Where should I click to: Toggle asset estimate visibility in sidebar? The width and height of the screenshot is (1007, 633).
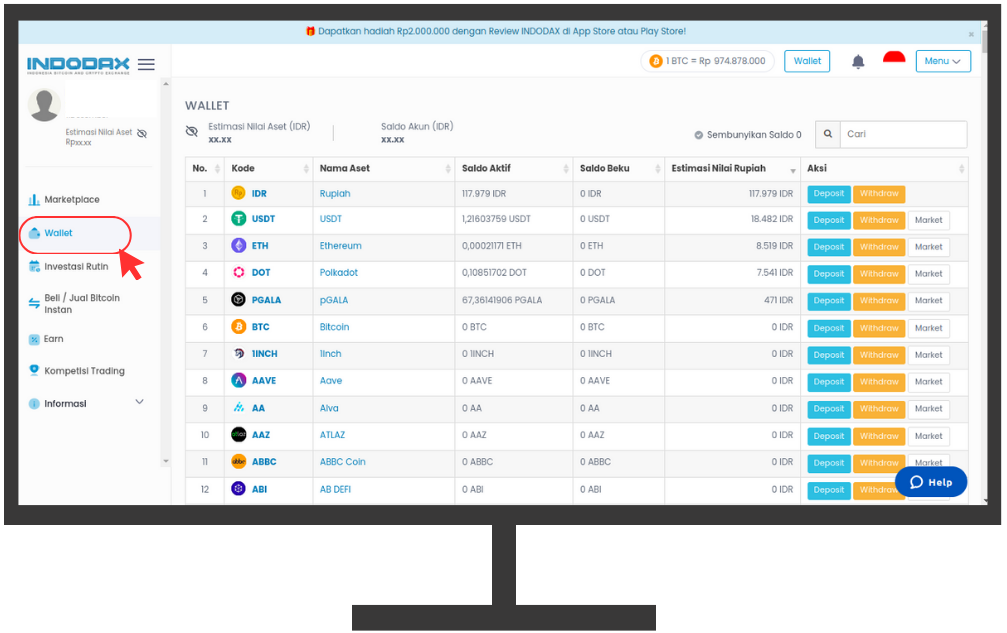pos(142,133)
